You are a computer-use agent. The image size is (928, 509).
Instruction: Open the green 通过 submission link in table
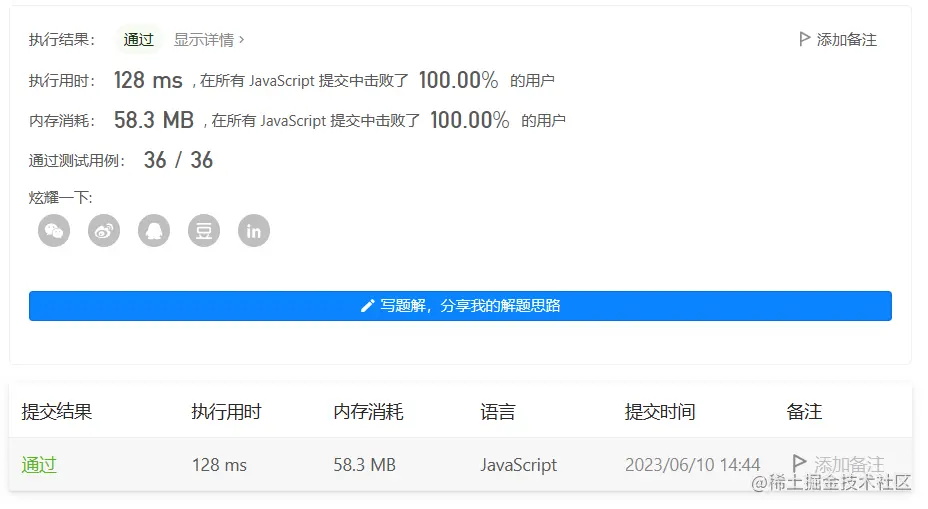pos(39,465)
